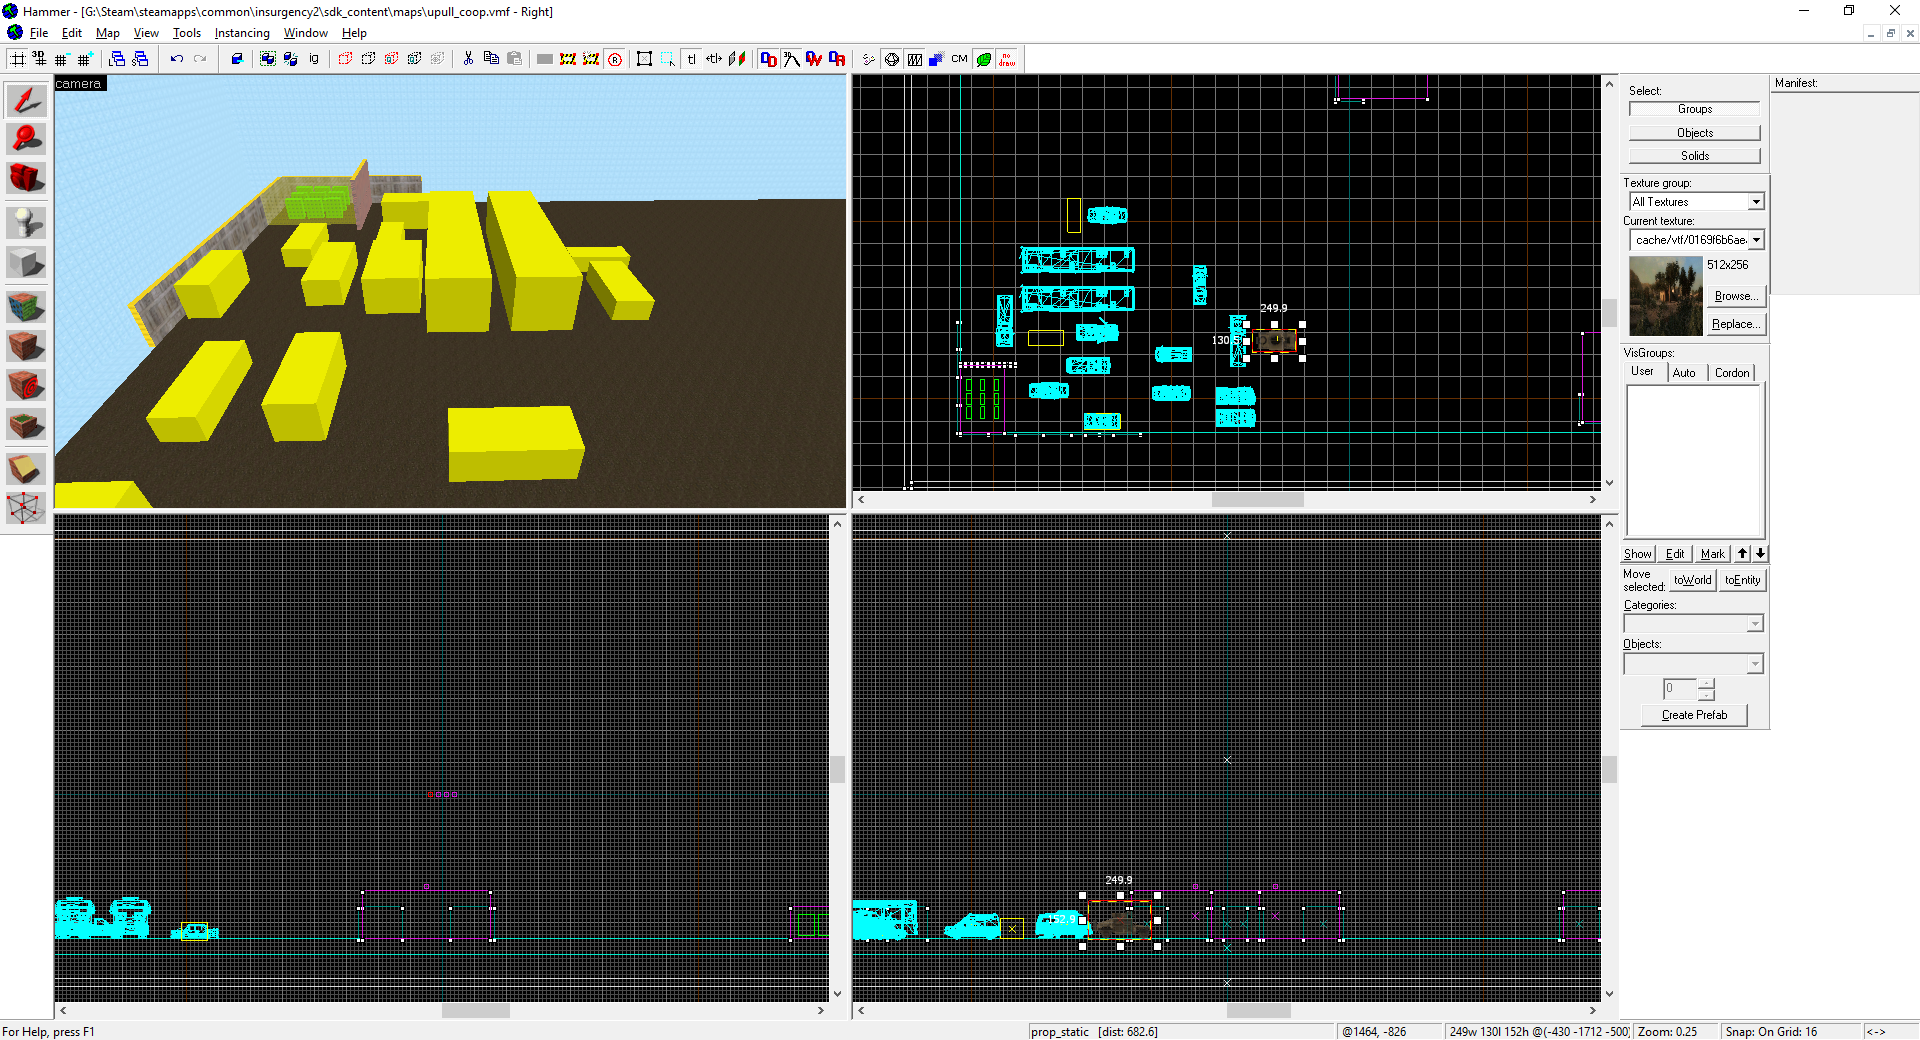Switch to the User visgroups tab

[1642, 371]
